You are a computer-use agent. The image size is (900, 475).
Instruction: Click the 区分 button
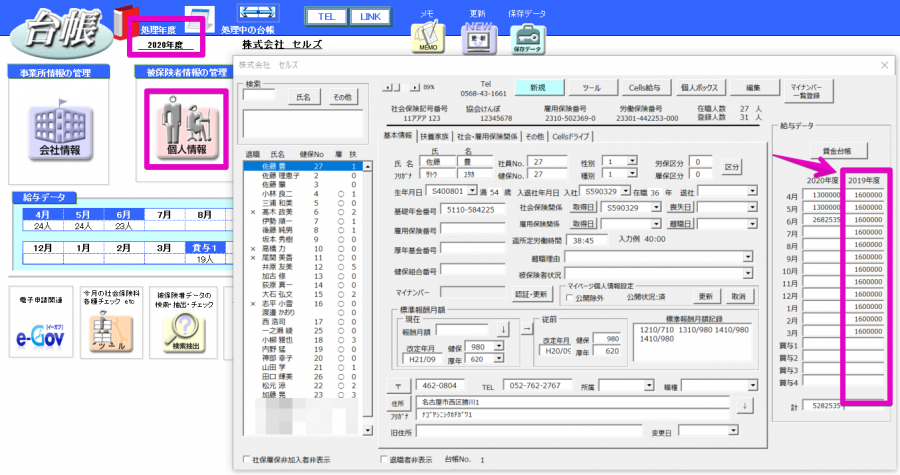731,167
